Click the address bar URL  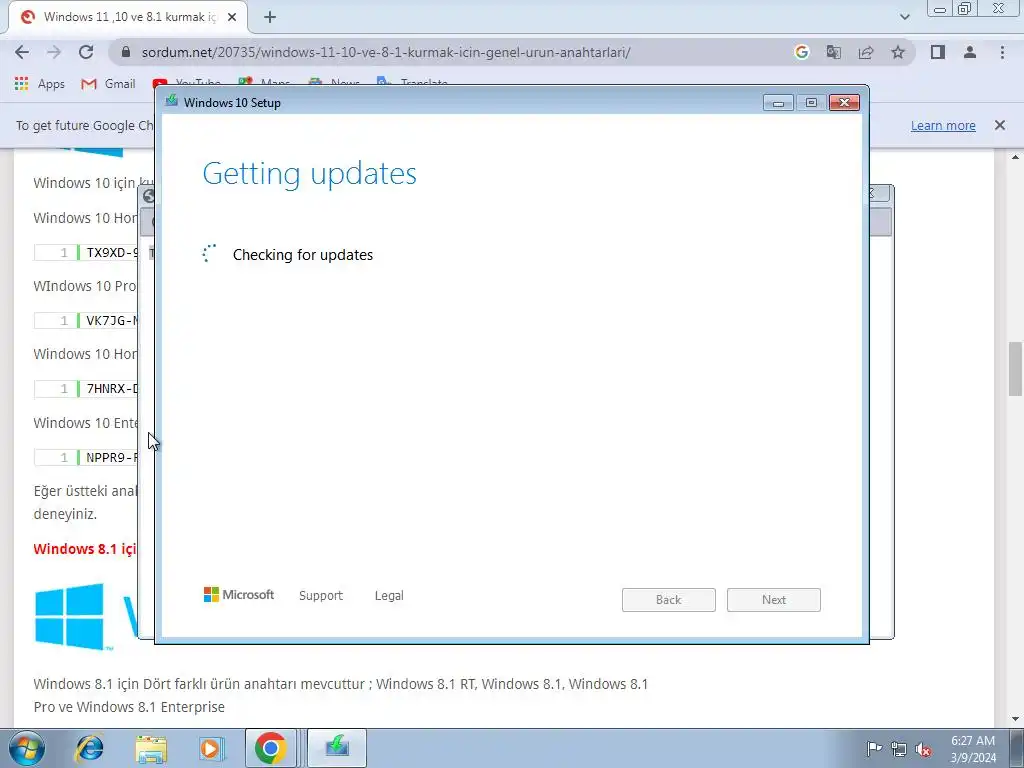click(385, 52)
